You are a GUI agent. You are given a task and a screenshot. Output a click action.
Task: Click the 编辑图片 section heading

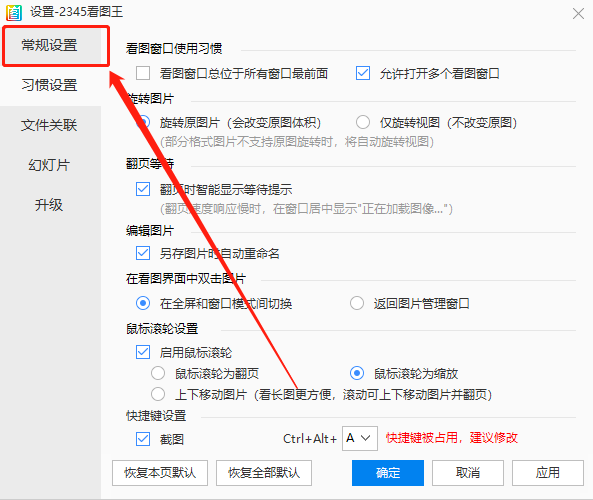(150, 230)
